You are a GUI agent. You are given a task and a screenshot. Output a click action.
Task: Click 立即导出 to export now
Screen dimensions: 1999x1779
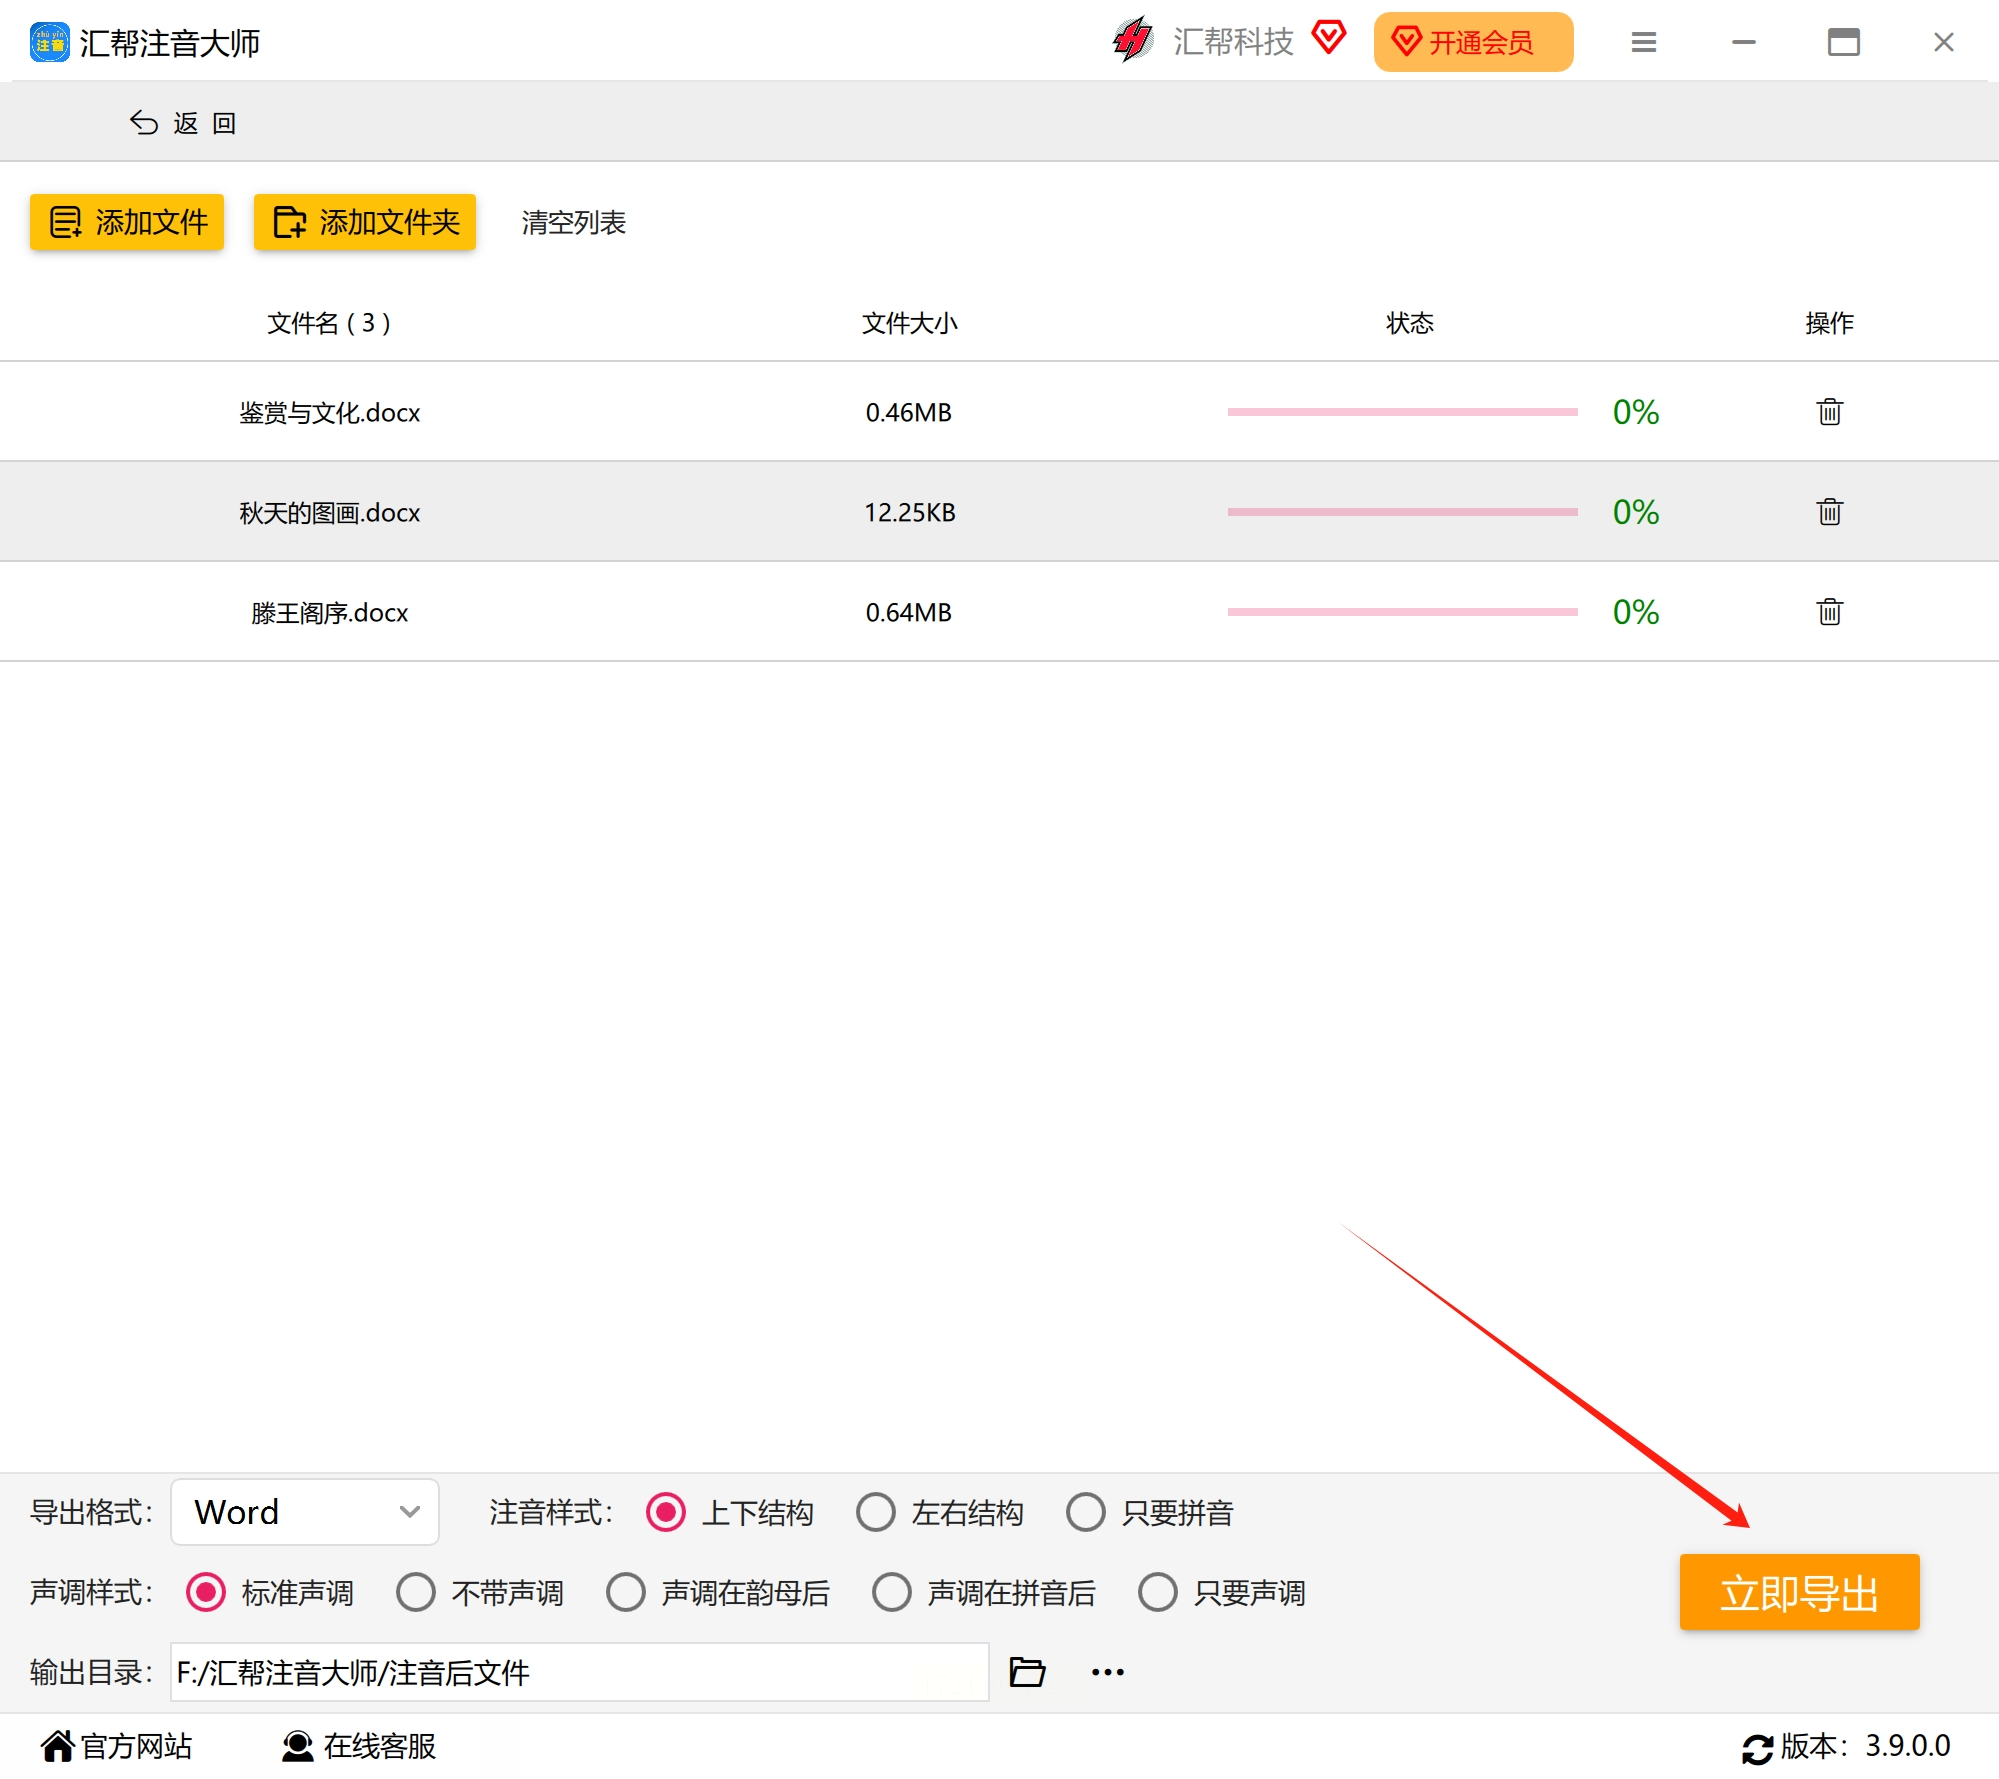[x=1799, y=1592]
